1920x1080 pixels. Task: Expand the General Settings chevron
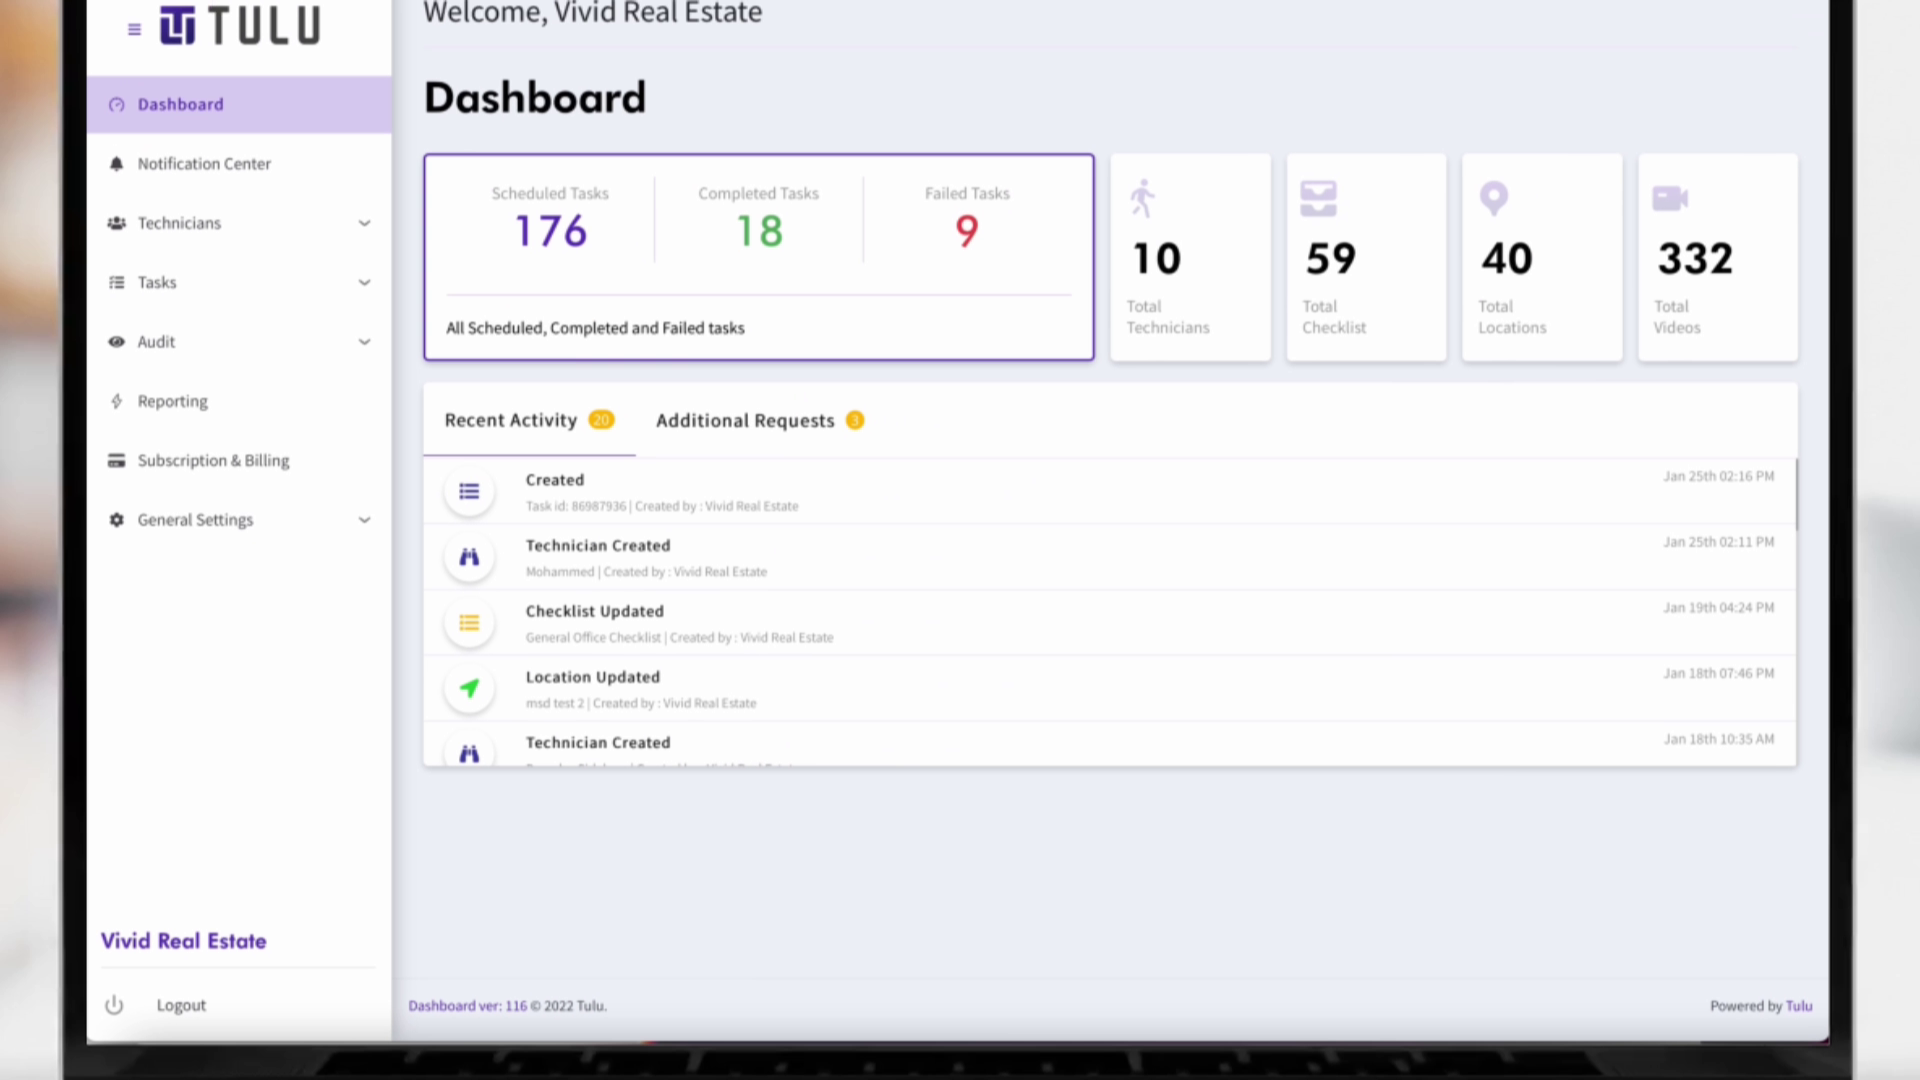click(x=364, y=520)
